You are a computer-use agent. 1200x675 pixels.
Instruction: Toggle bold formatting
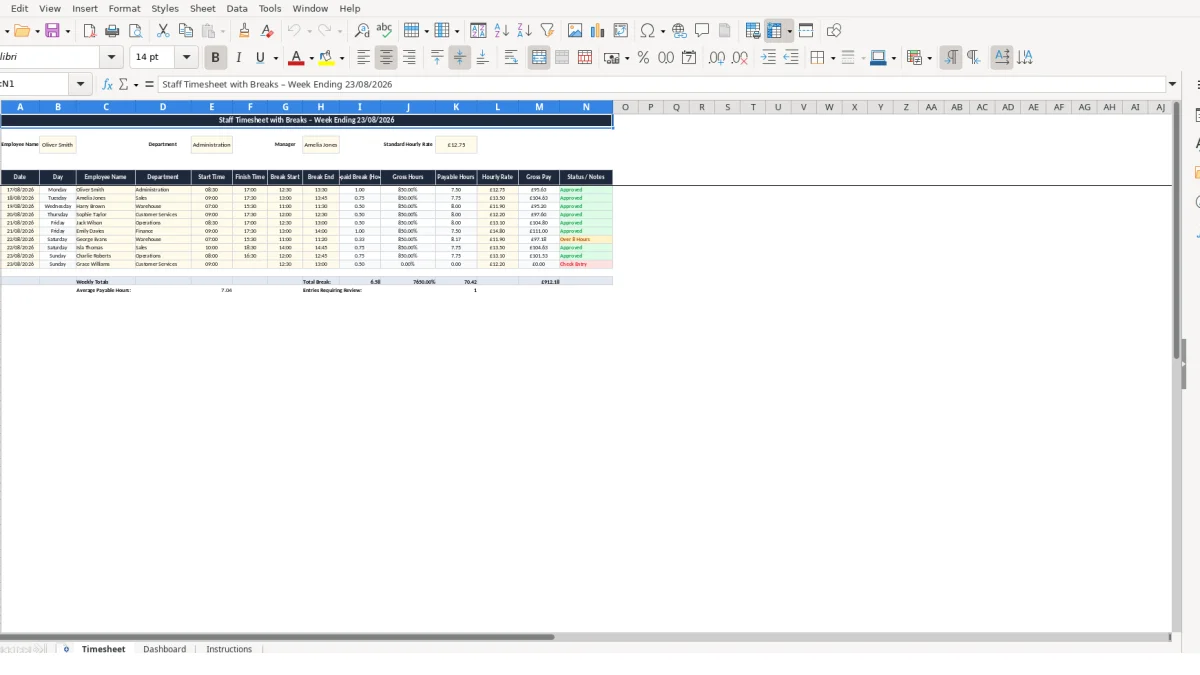214,58
